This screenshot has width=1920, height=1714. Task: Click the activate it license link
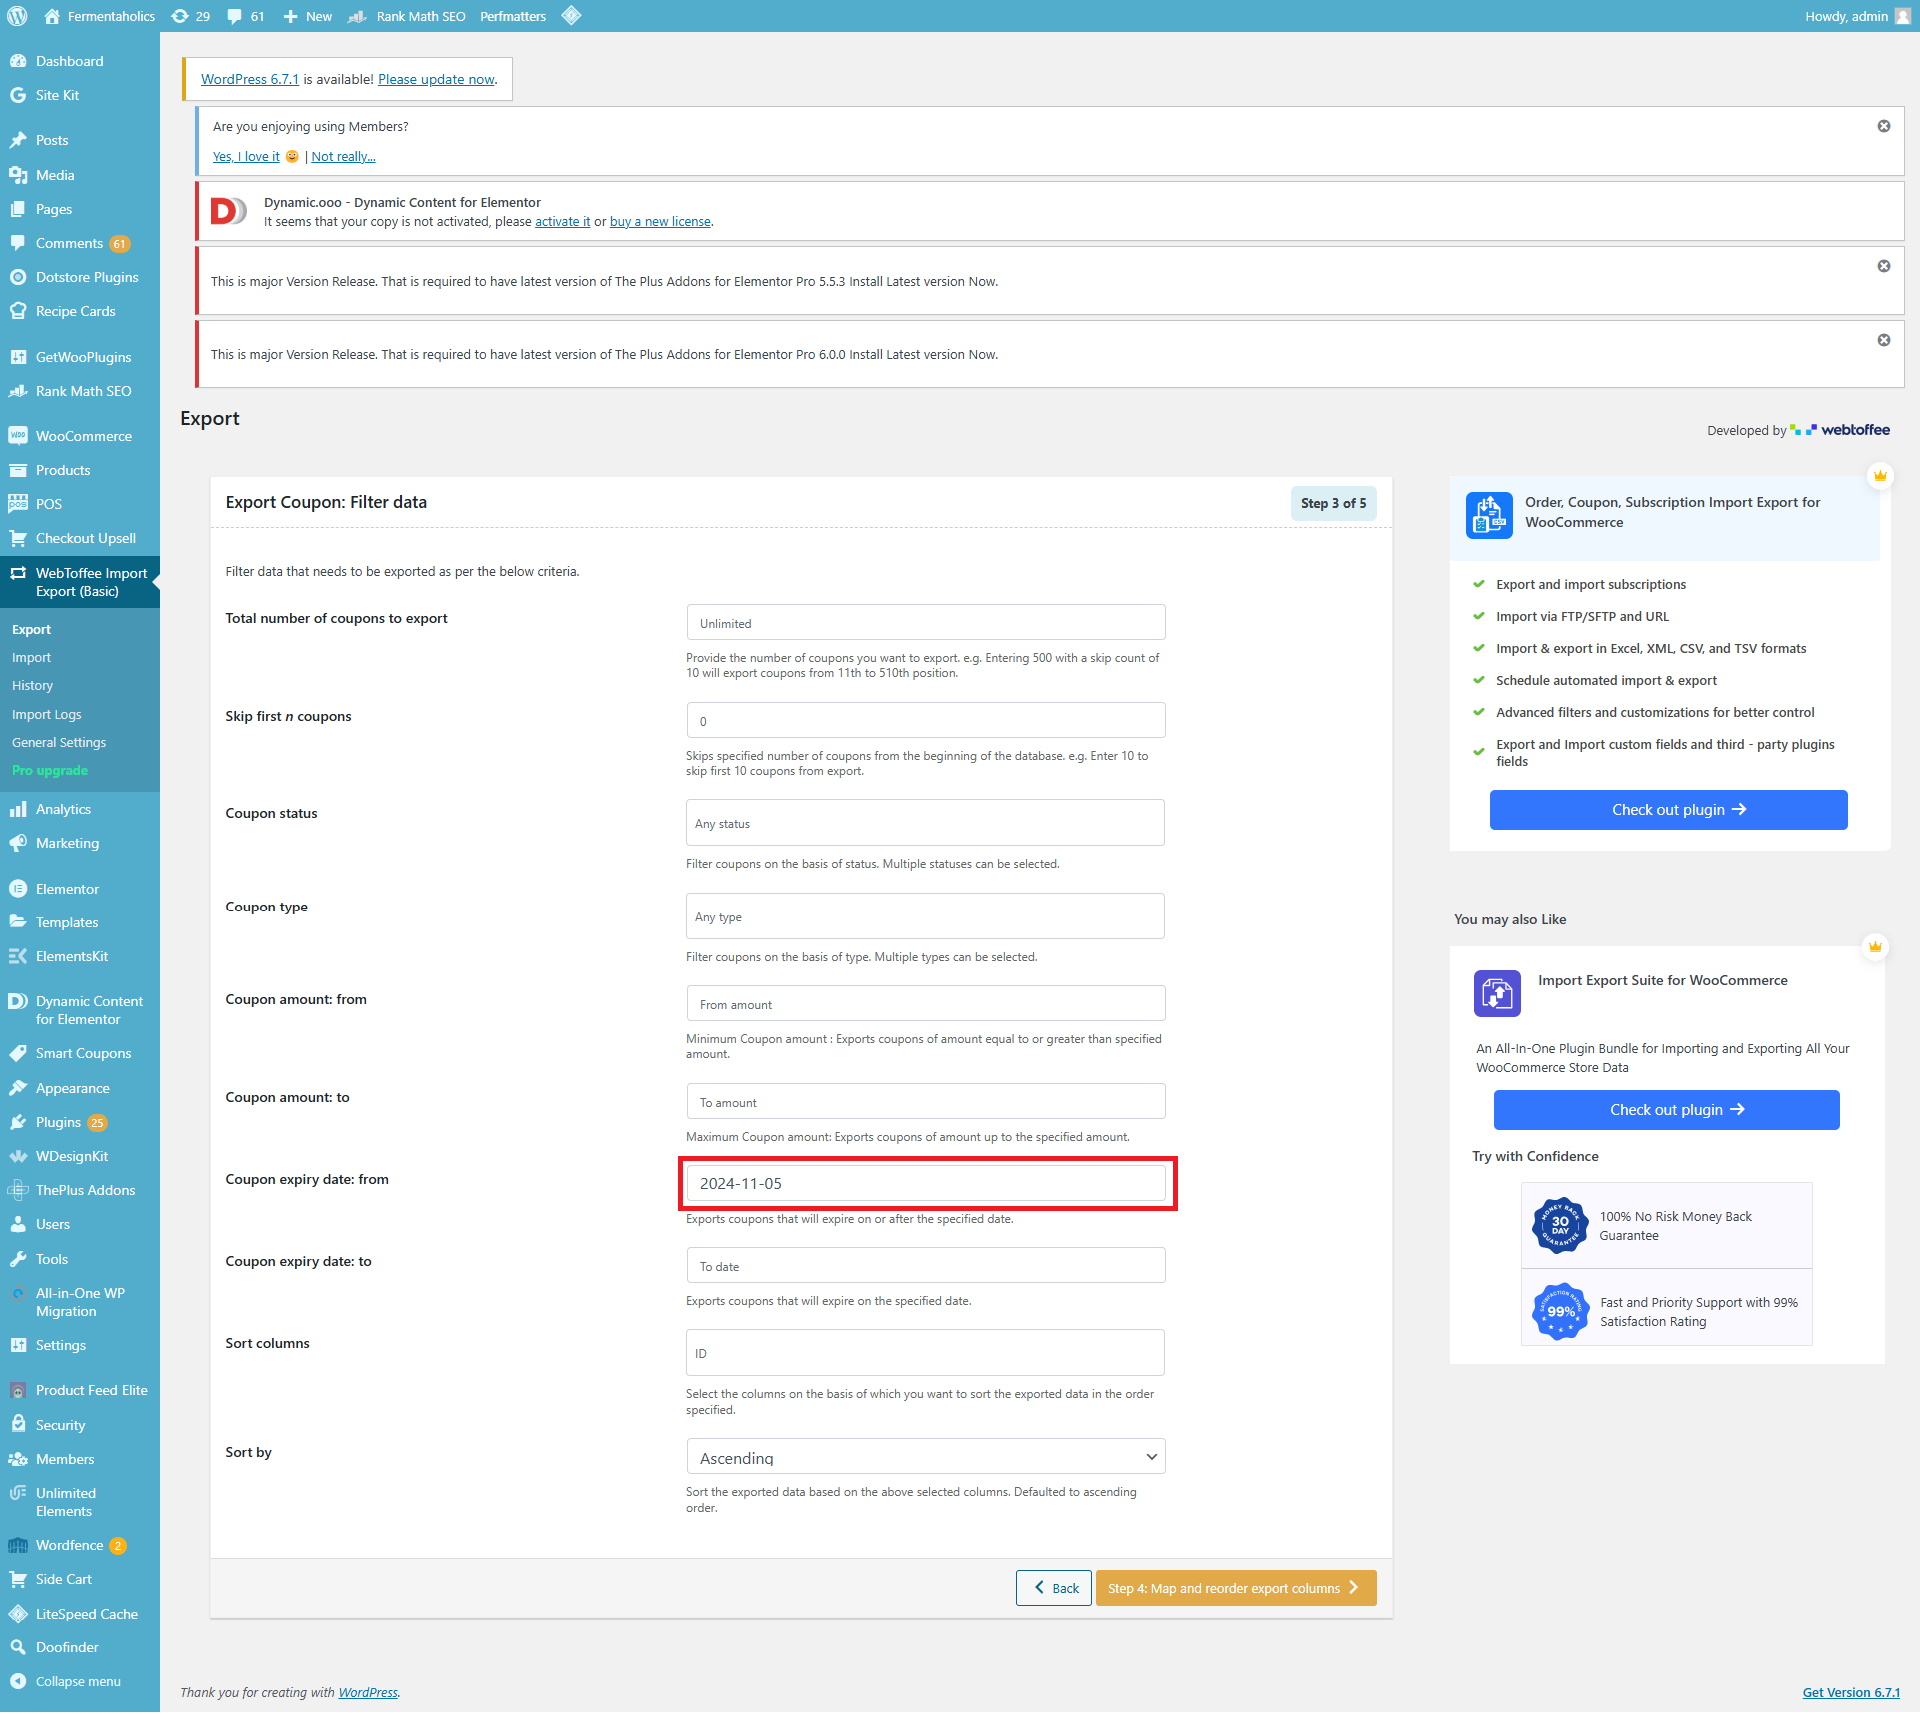click(x=562, y=221)
